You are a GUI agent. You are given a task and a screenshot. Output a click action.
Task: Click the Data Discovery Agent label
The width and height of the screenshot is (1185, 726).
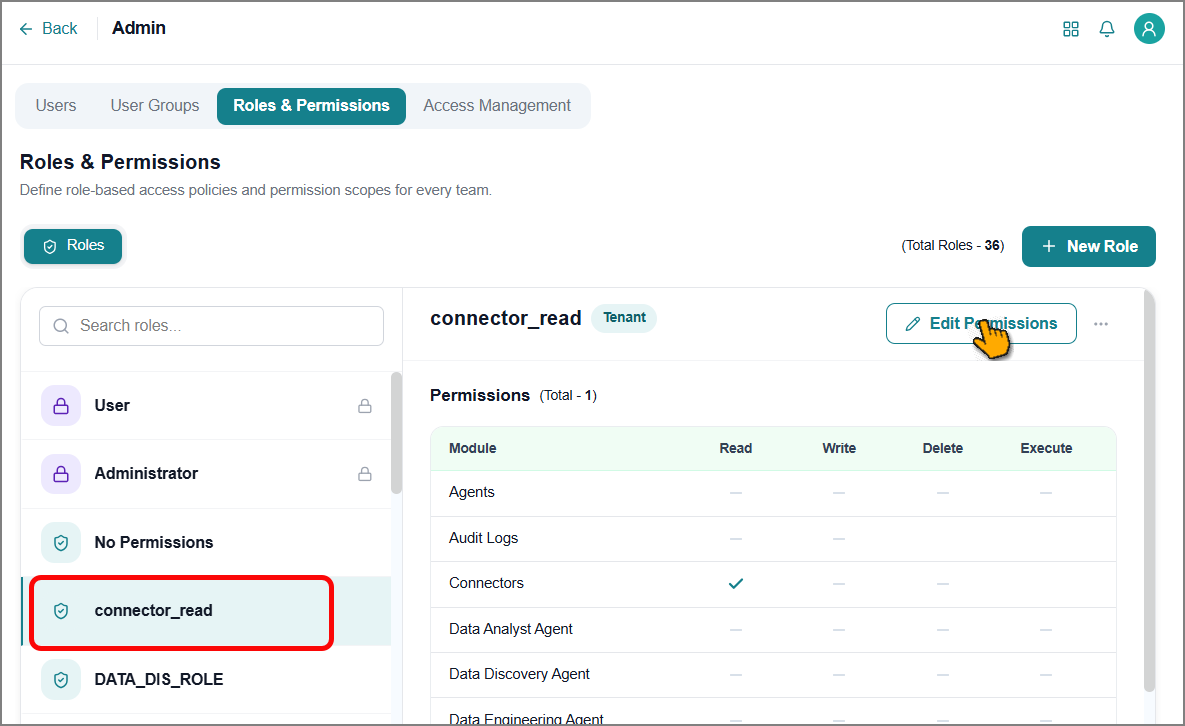coord(519,674)
